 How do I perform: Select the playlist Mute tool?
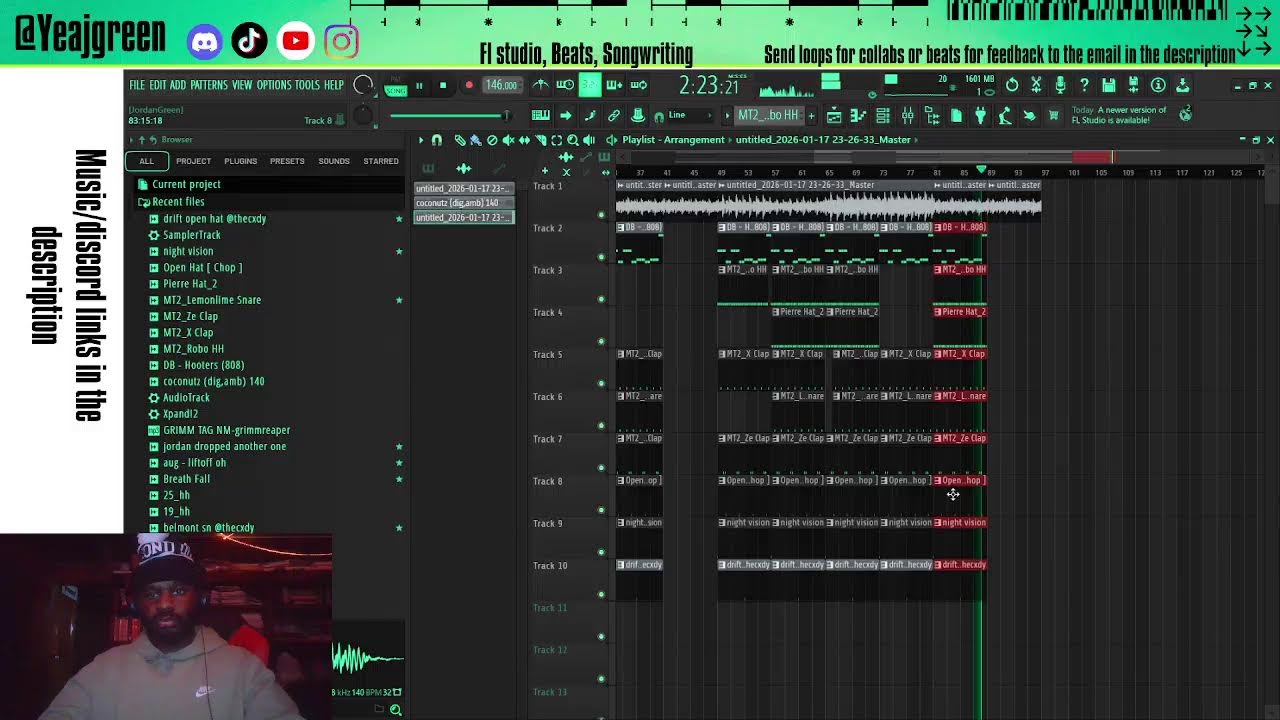coord(508,140)
